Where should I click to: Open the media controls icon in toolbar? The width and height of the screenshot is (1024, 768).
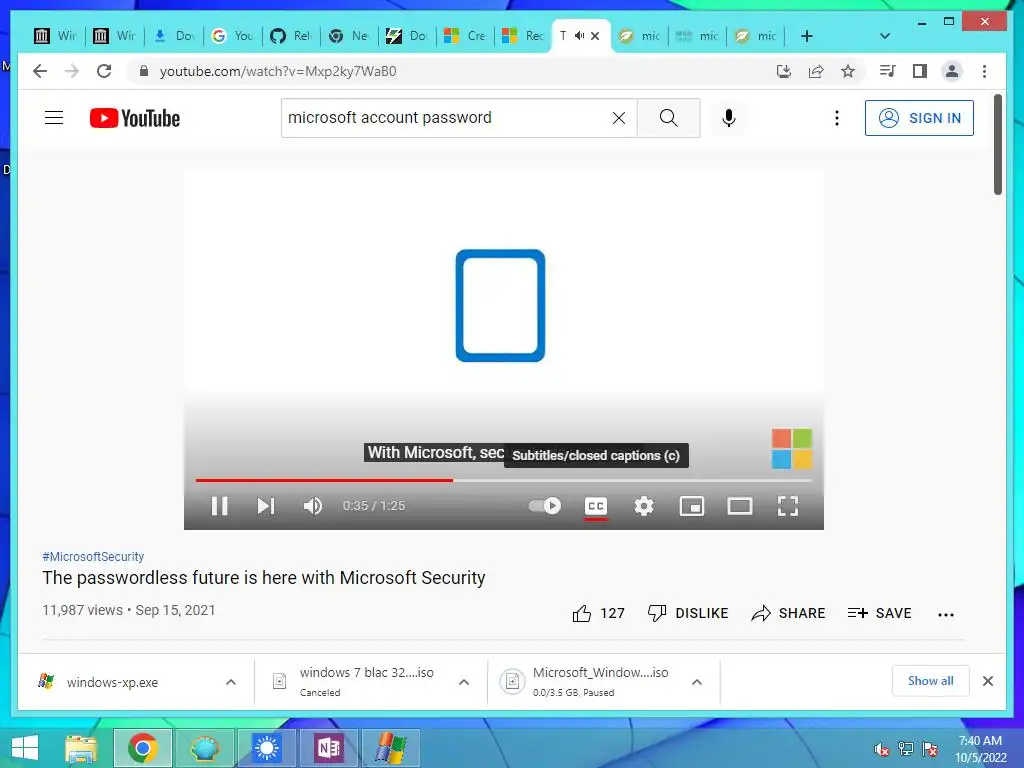888,71
